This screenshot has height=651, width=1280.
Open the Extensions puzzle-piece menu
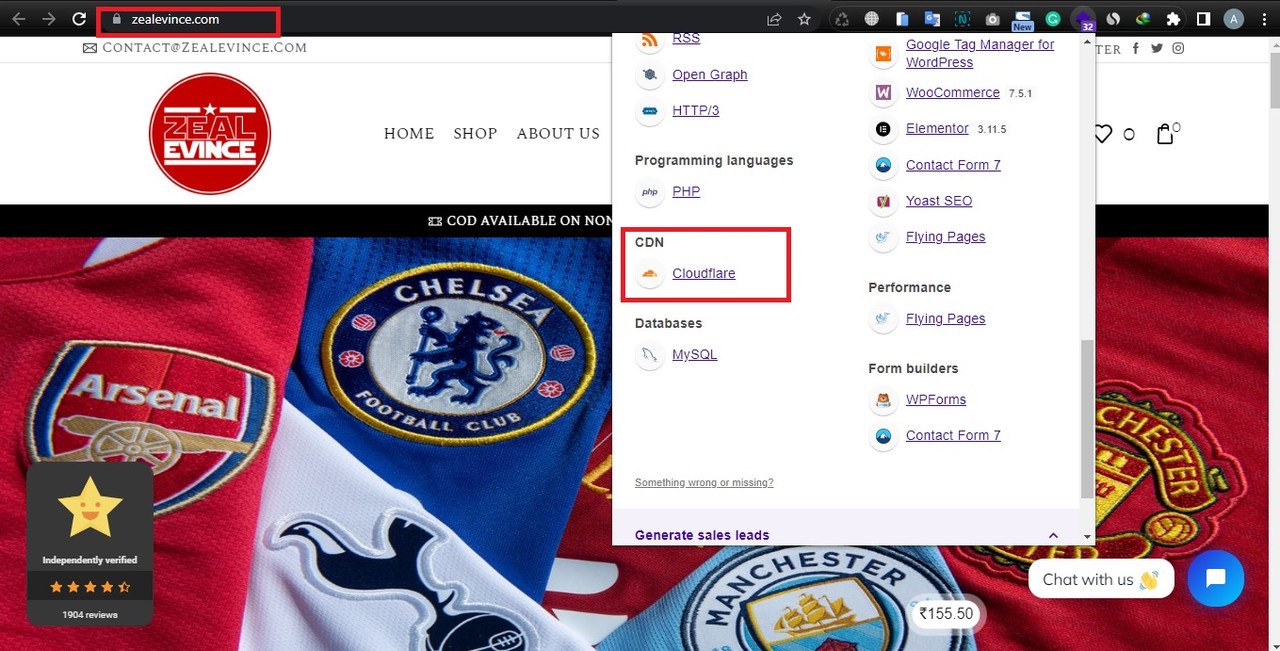1173,19
